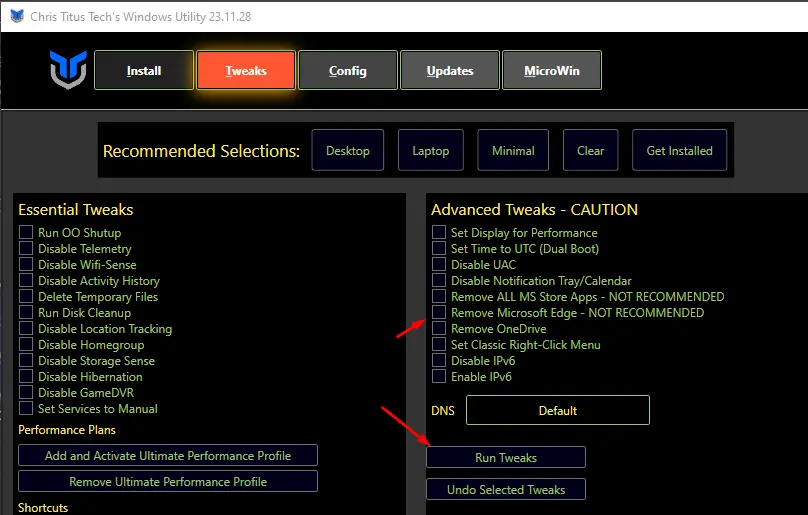Viewport: 808px width, 515px height.
Task: Apply the Laptop recommended selection
Action: point(431,151)
